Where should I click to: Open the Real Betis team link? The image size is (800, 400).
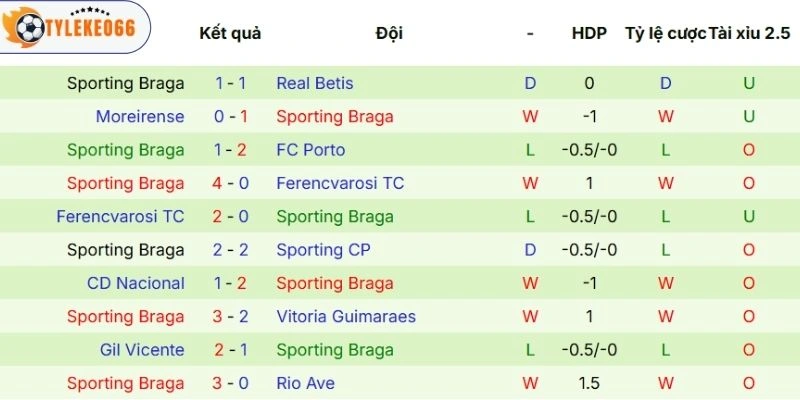314,83
